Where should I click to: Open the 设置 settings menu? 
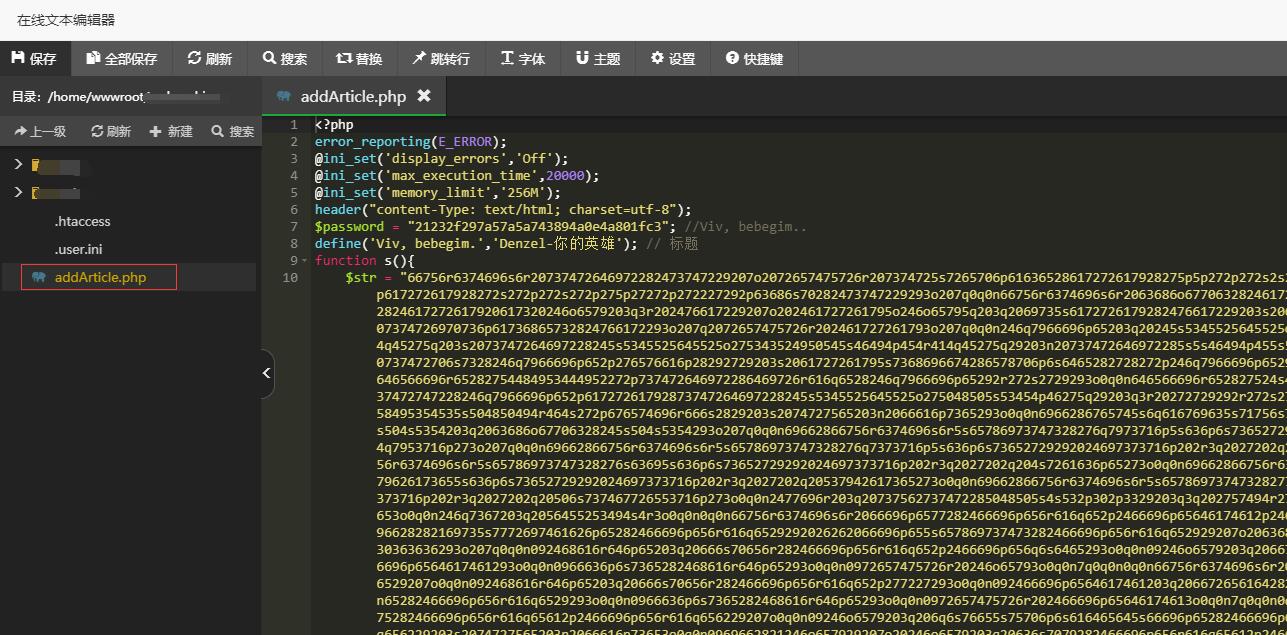[x=673, y=59]
